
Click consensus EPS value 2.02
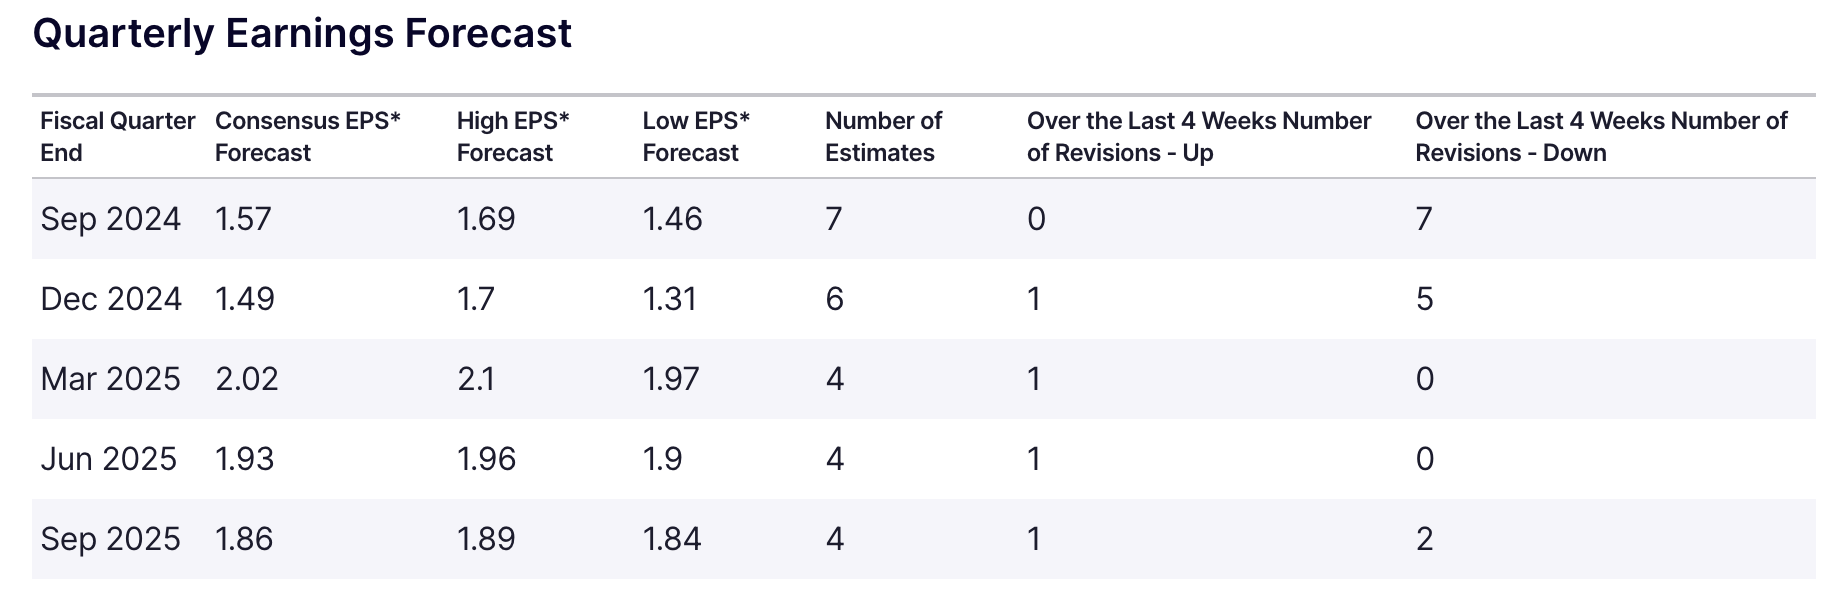[247, 379]
